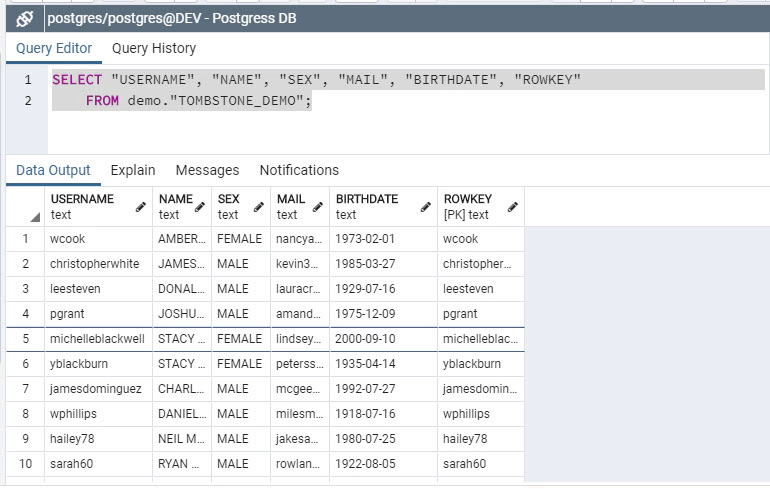
Task: Show the Notifications tab
Action: tap(299, 170)
